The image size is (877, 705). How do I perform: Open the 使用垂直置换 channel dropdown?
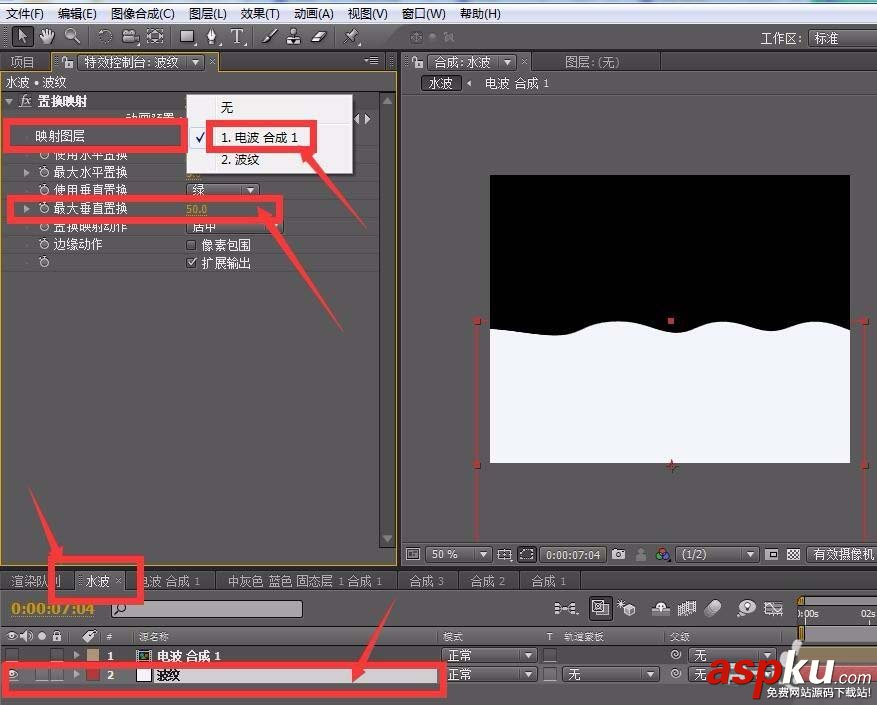[222, 190]
